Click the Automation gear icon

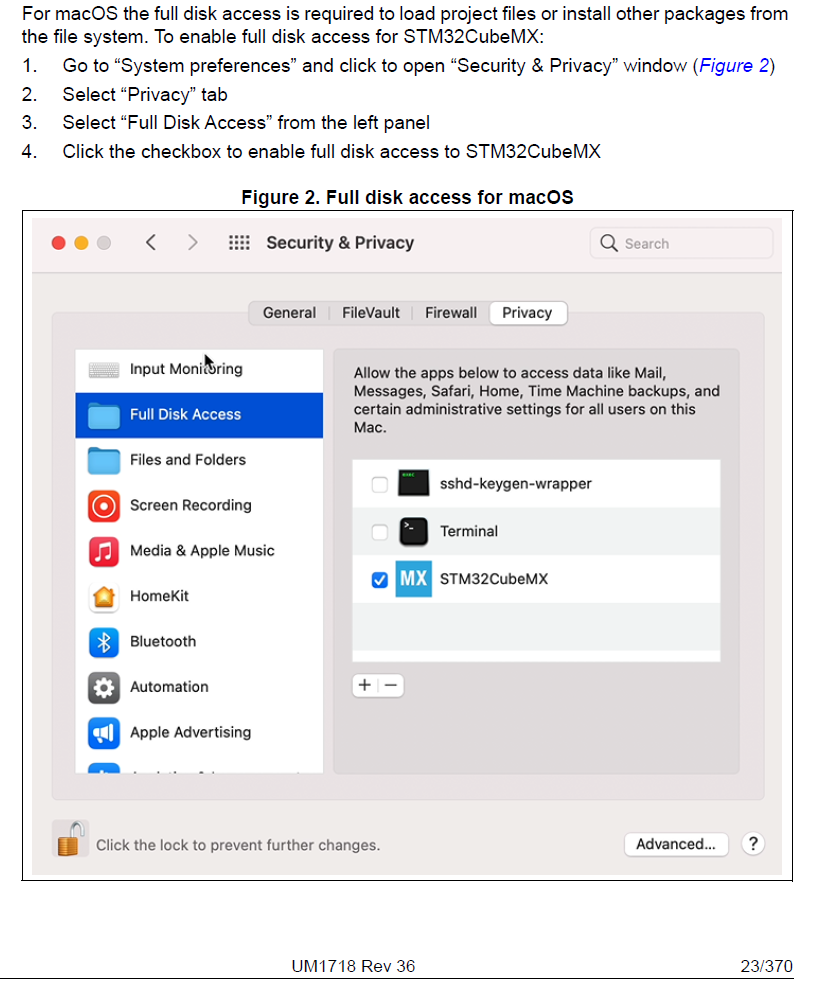click(104, 688)
